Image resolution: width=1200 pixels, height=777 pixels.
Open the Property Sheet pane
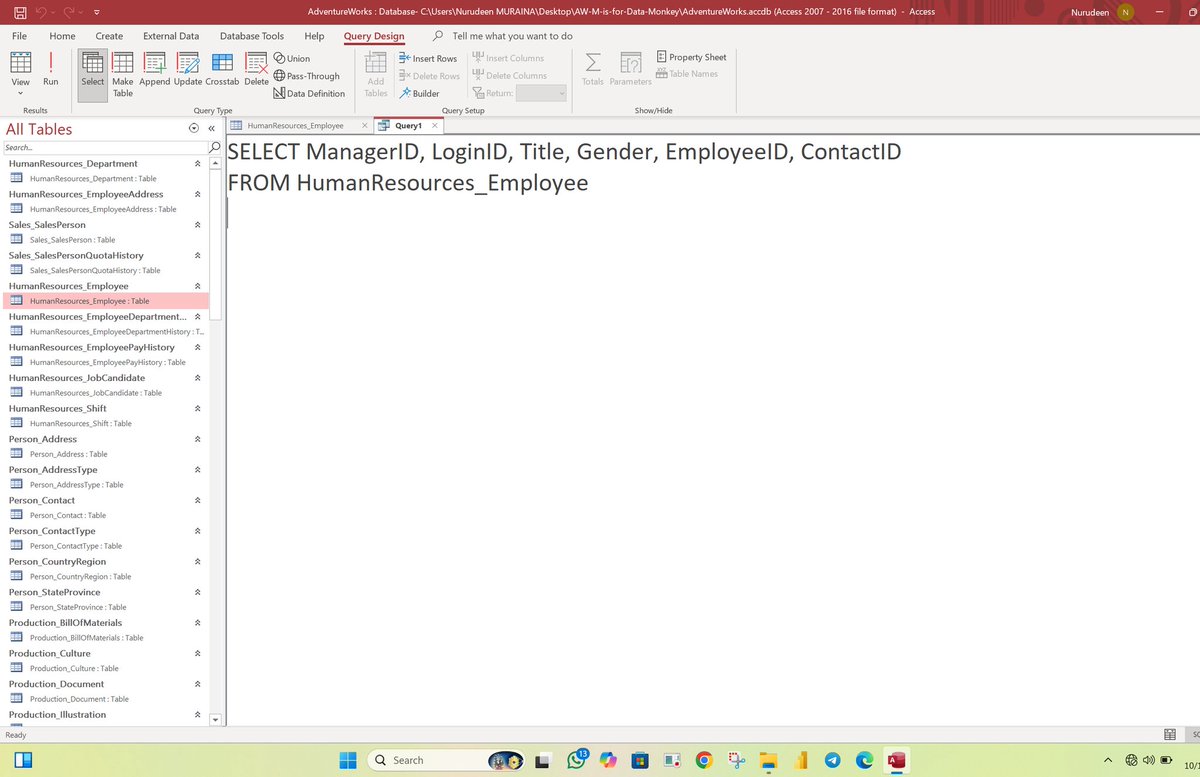pyautogui.click(x=691, y=57)
